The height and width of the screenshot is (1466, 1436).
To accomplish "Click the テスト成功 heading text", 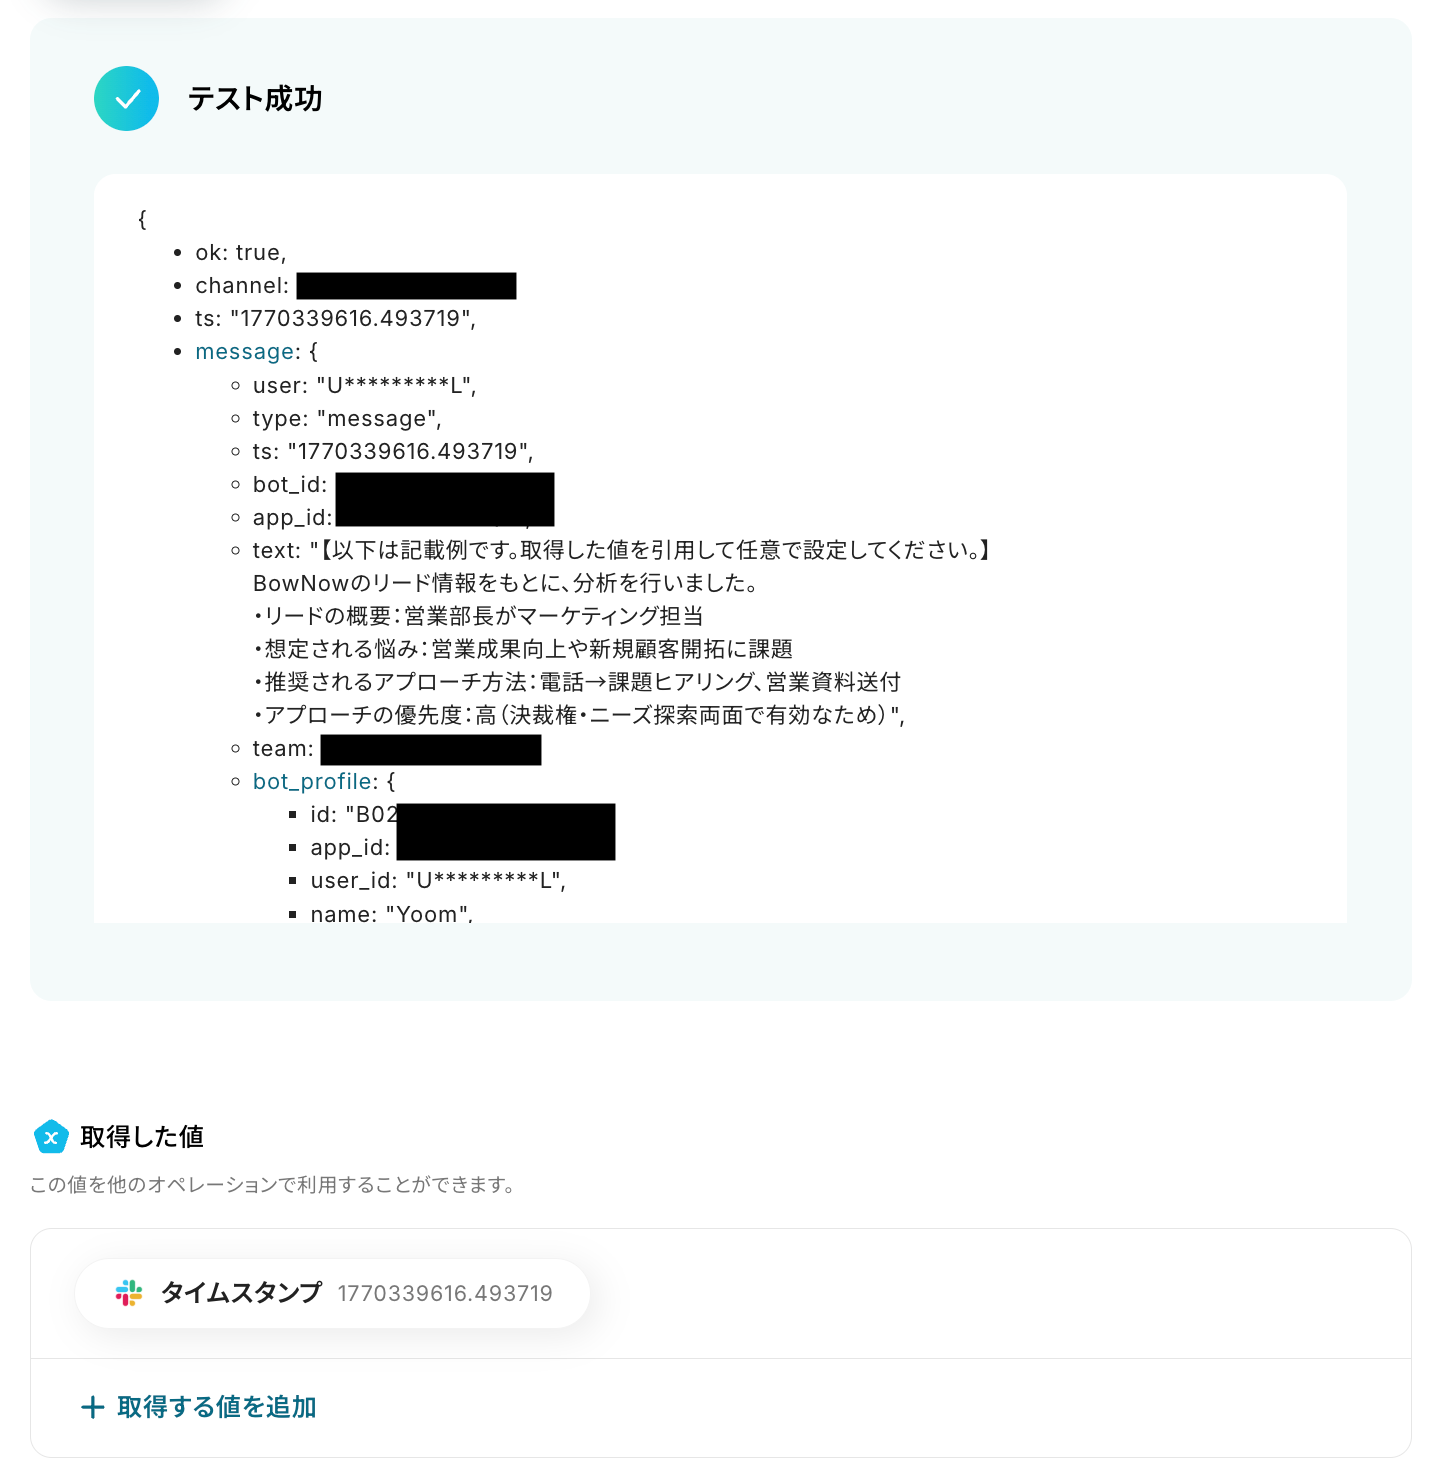I will tap(255, 99).
